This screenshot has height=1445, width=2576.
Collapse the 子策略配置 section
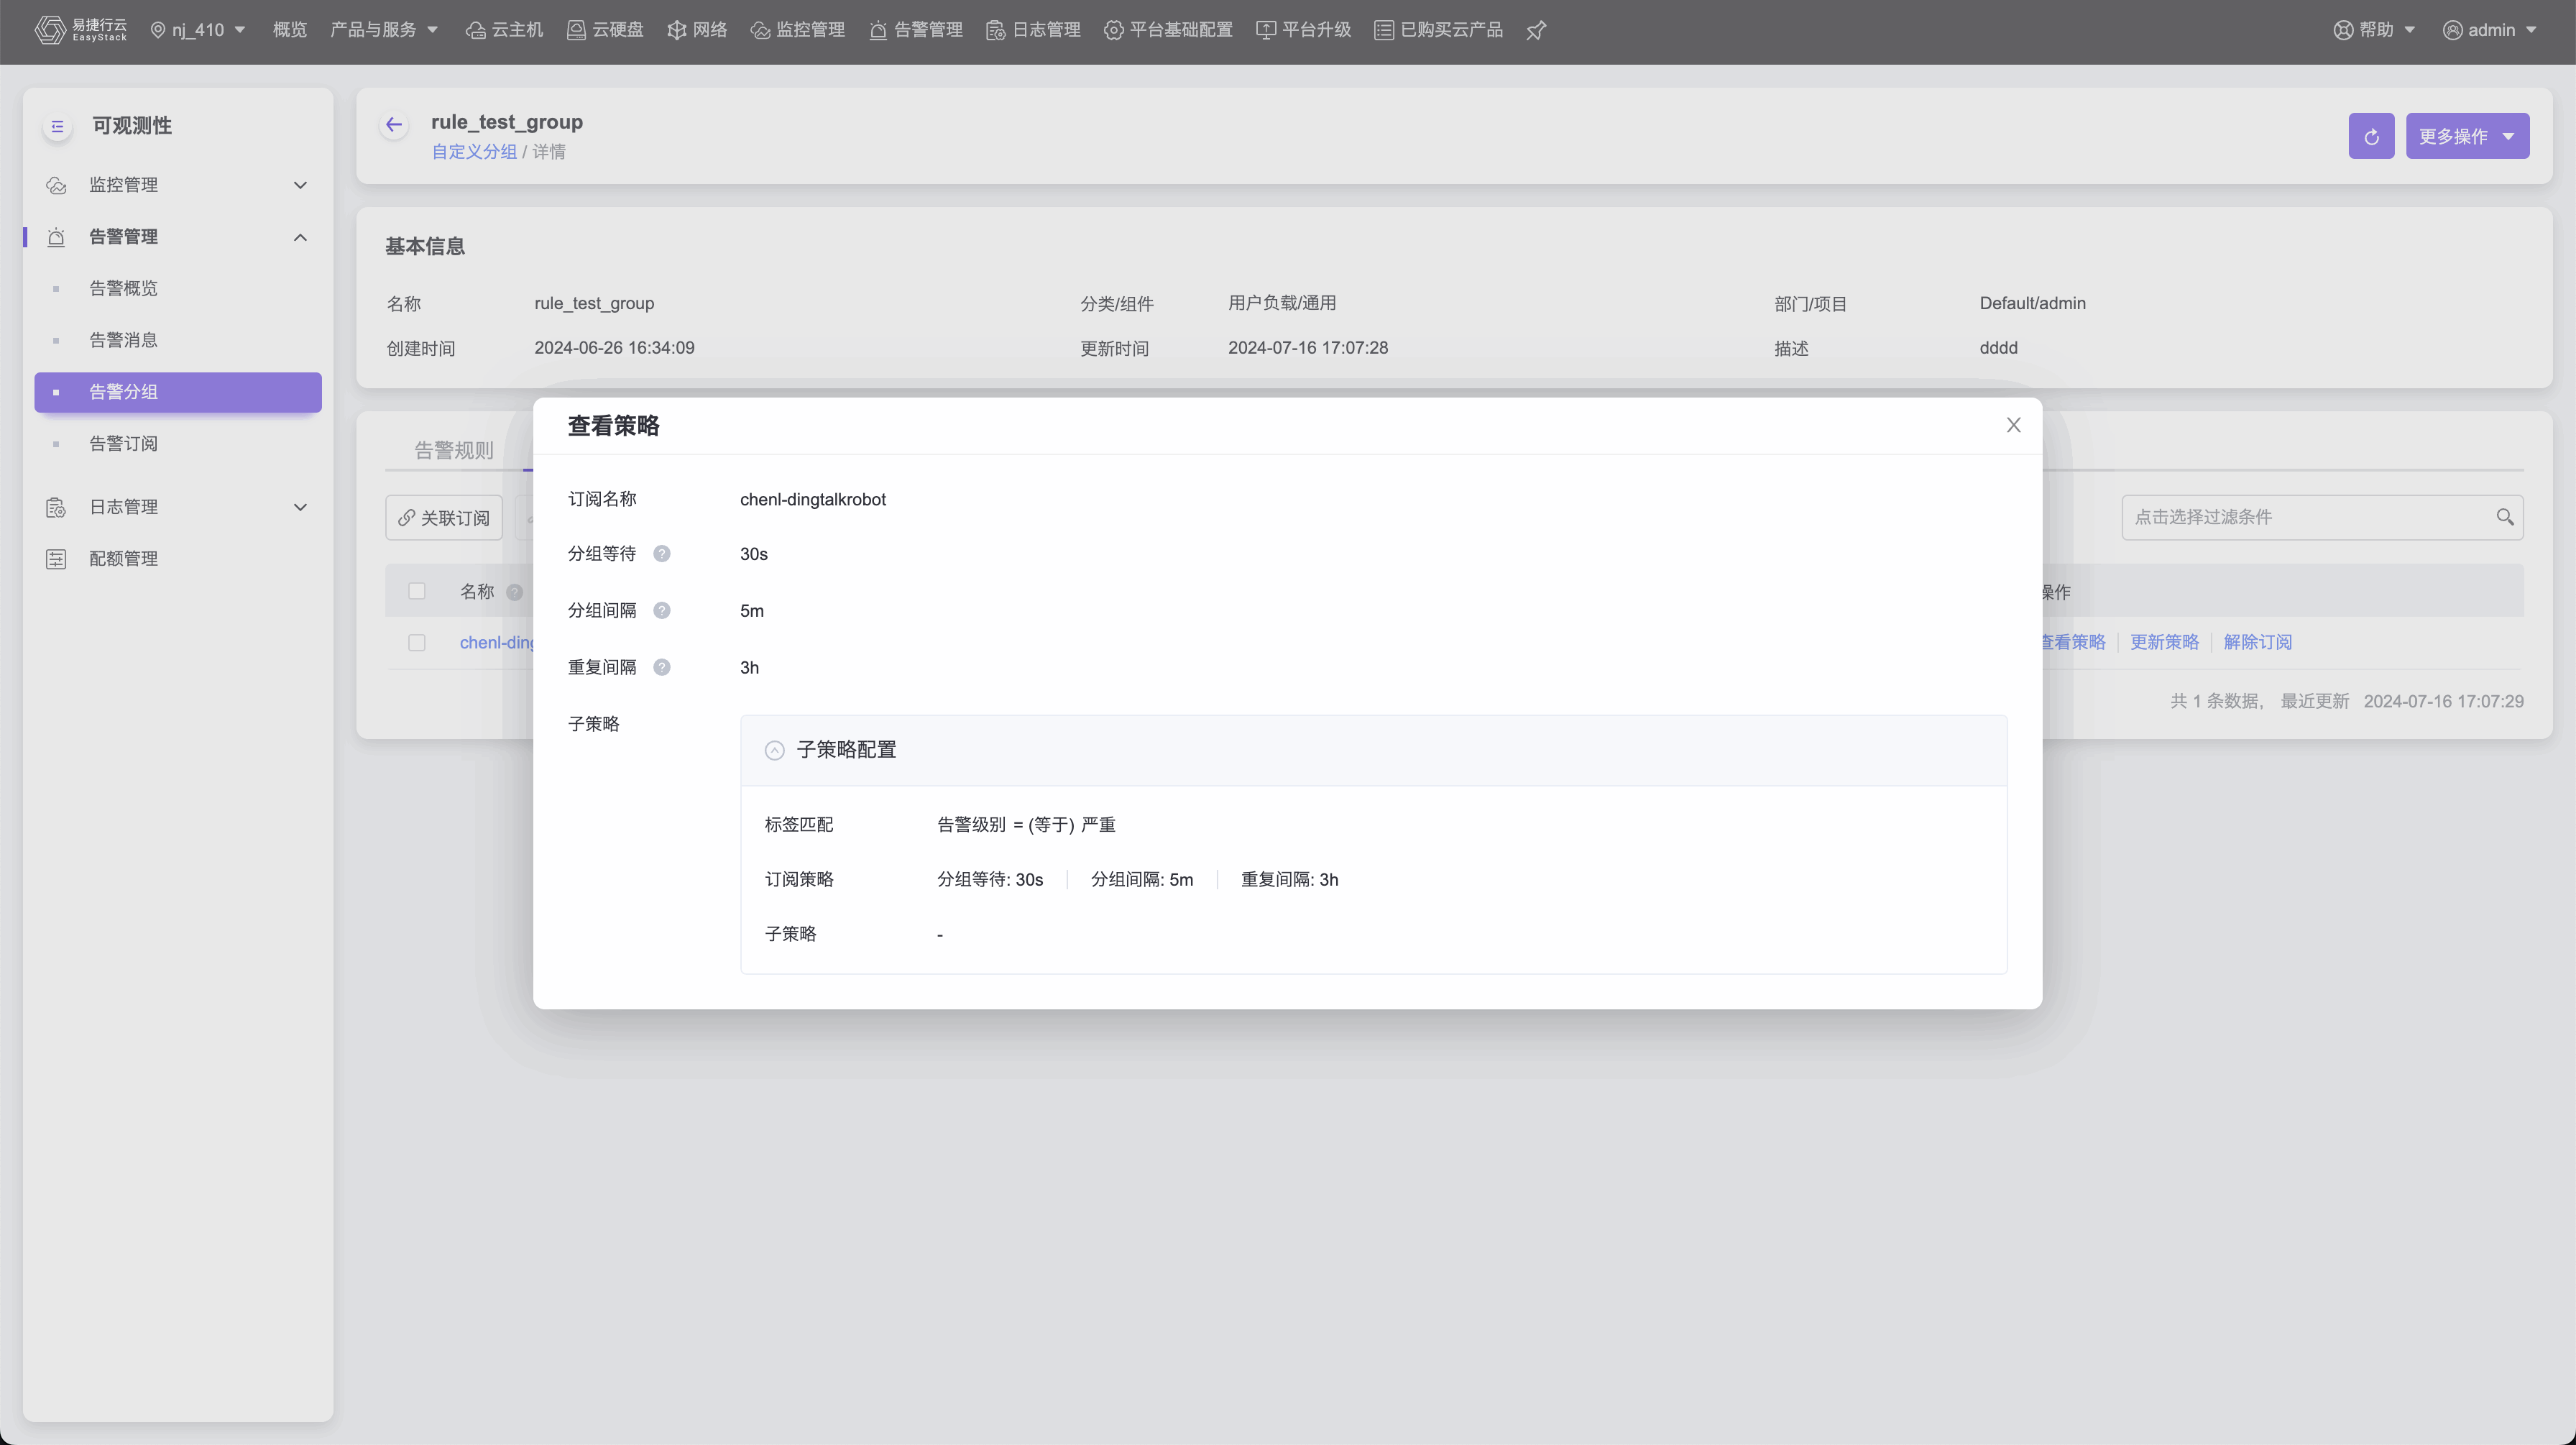click(774, 750)
